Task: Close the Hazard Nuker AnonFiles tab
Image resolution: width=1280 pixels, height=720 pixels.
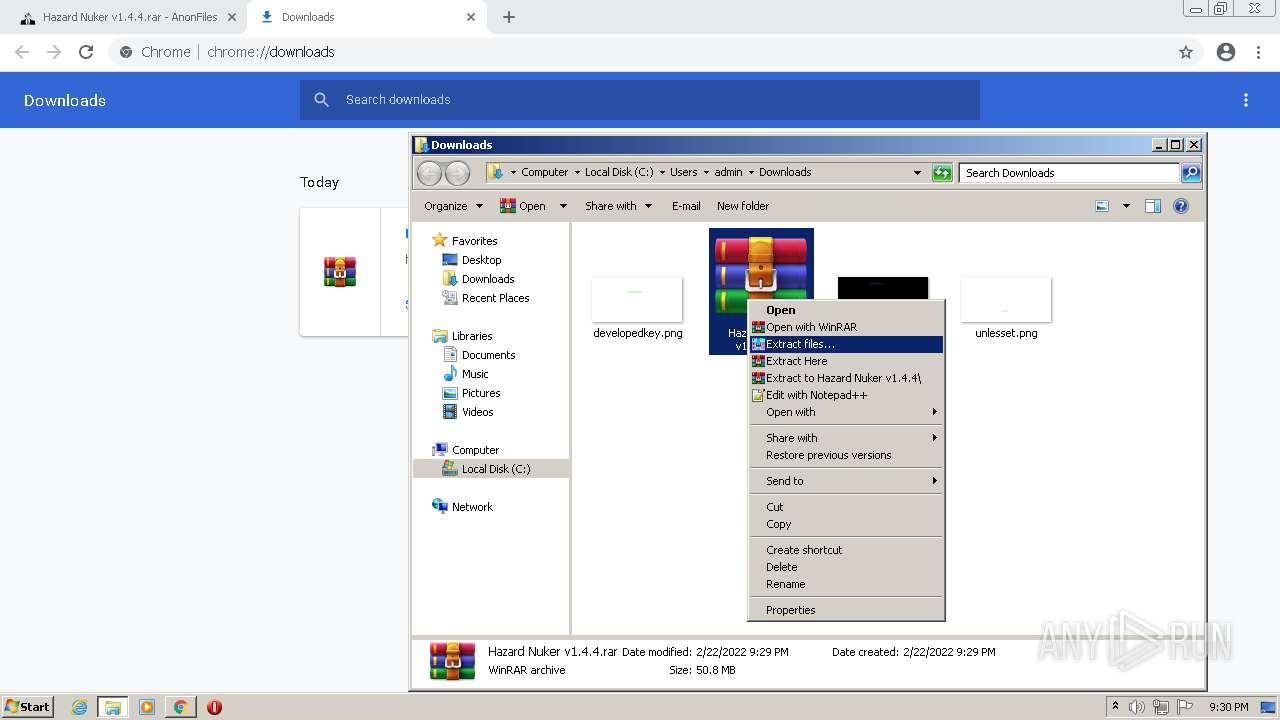Action: click(x=231, y=17)
